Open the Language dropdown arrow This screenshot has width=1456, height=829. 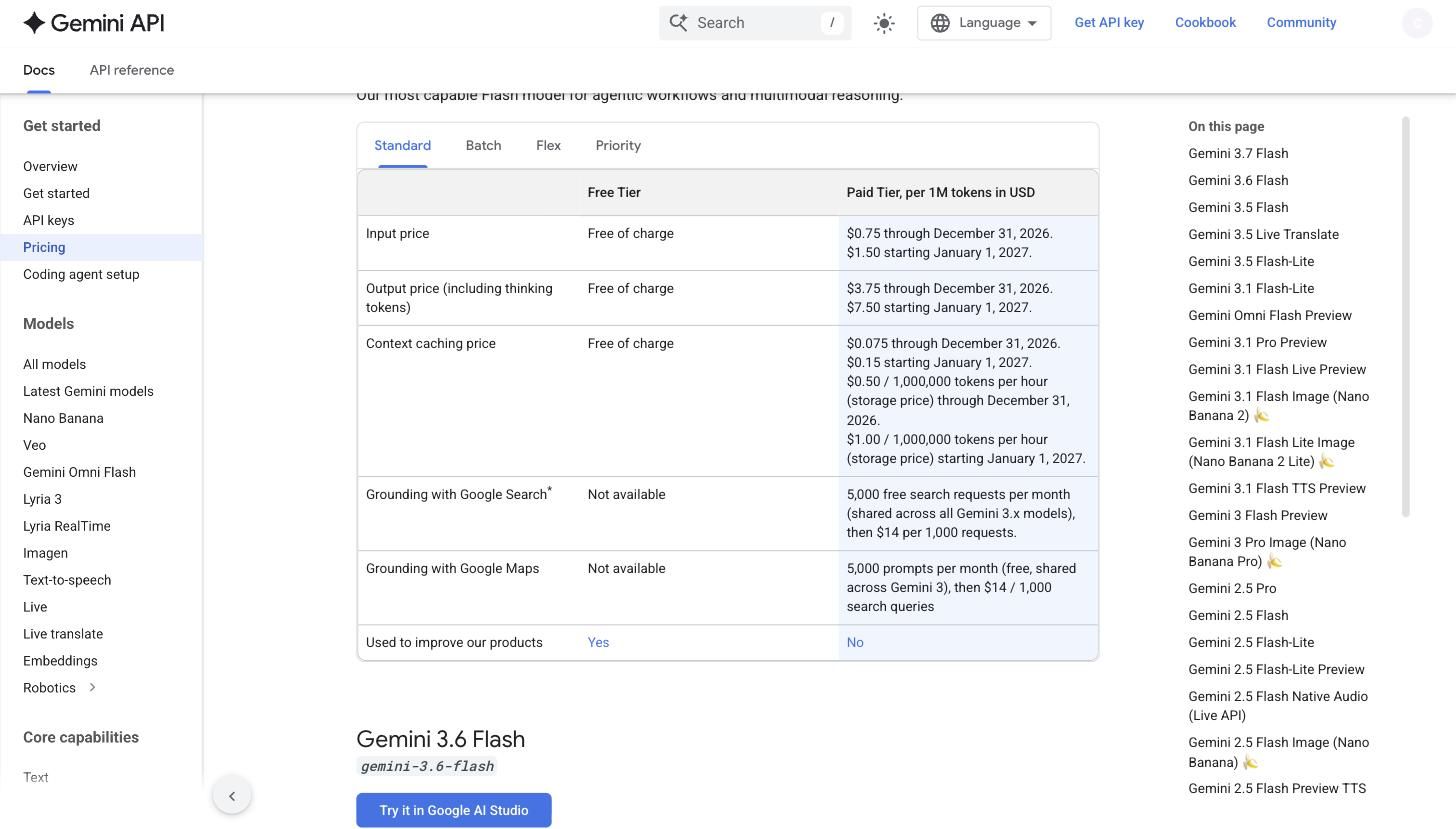[1032, 23]
